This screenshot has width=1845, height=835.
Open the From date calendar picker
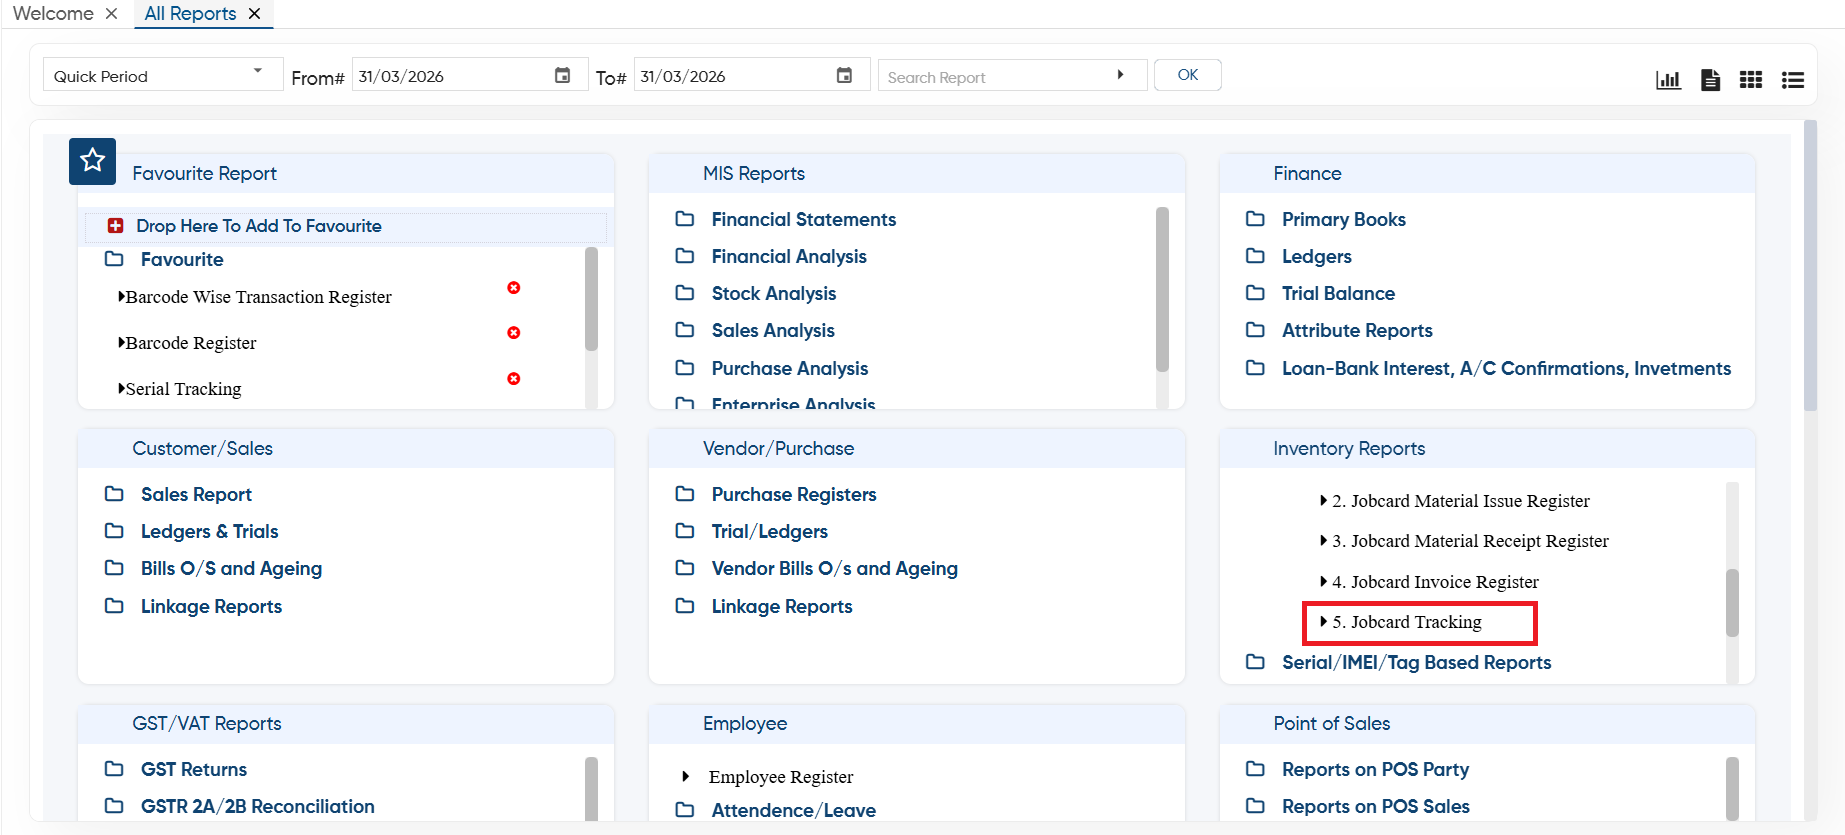563,76
